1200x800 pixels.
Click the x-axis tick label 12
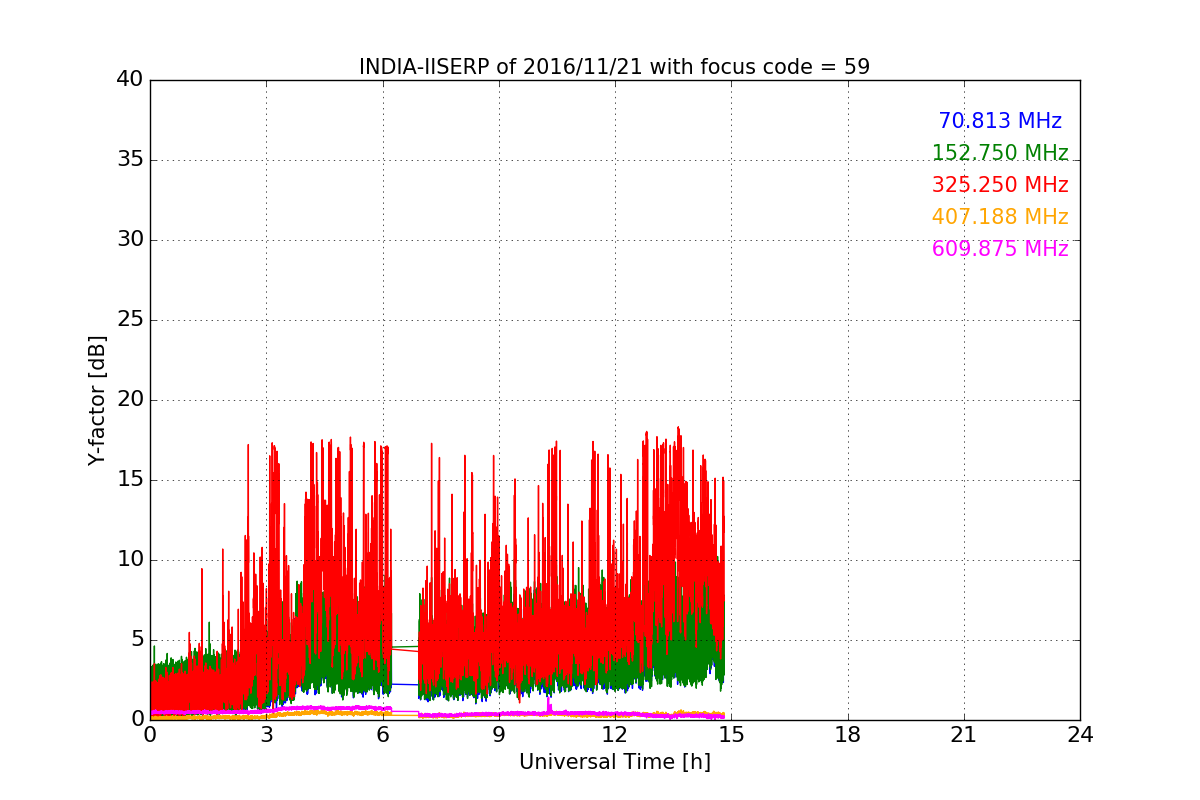pyautogui.click(x=615, y=735)
